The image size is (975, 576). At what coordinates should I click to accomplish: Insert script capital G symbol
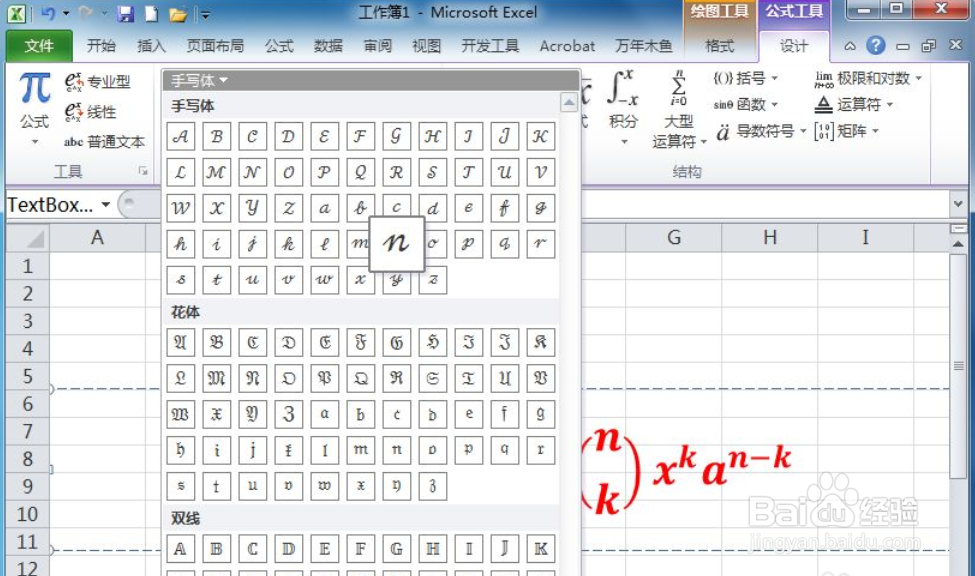[x=396, y=136]
